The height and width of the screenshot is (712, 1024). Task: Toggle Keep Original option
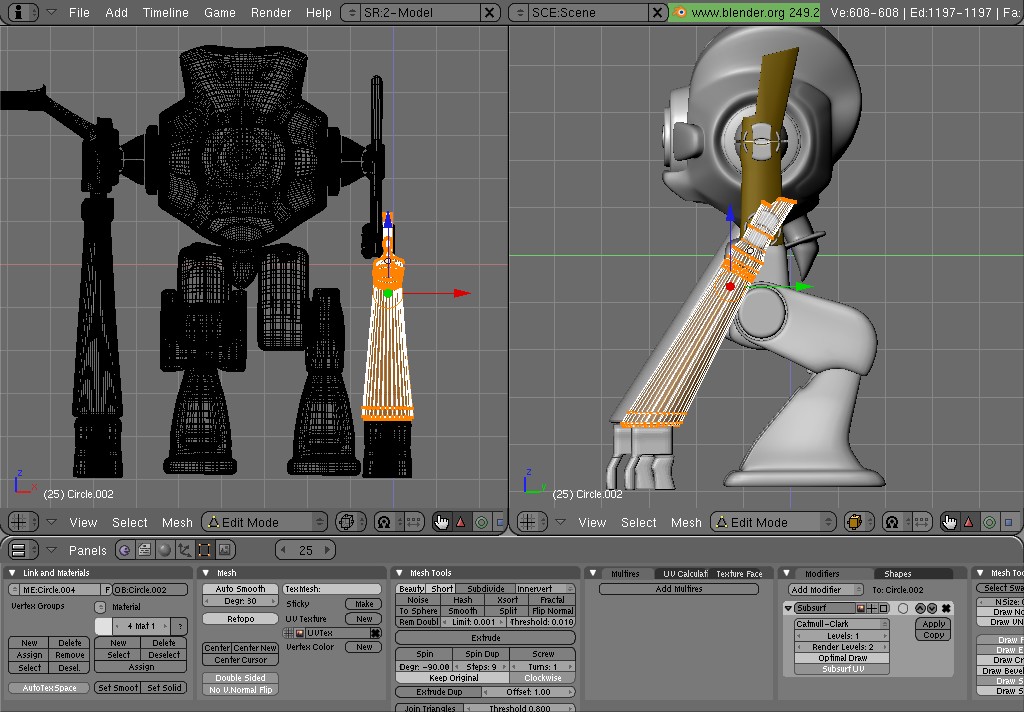click(453, 678)
